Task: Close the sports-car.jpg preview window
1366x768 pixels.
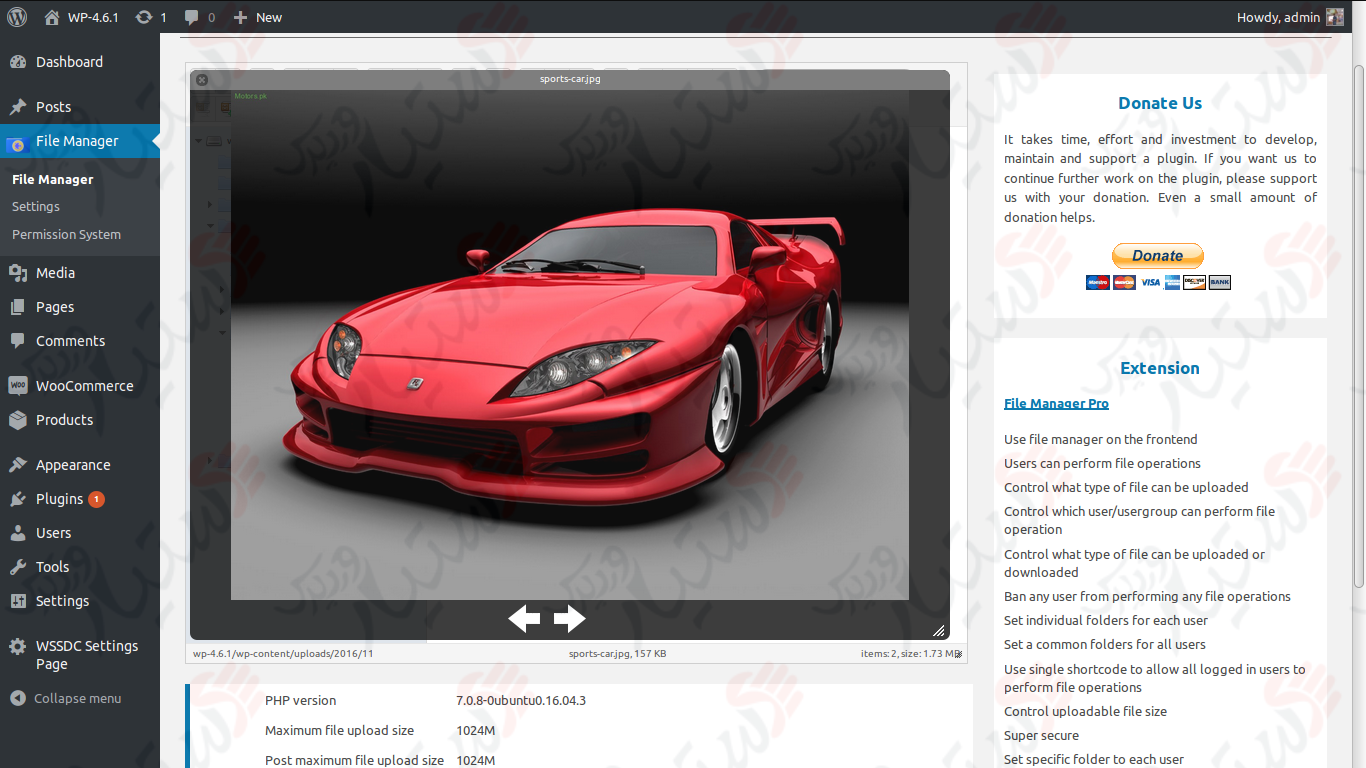Action: click(x=202, y=80)
